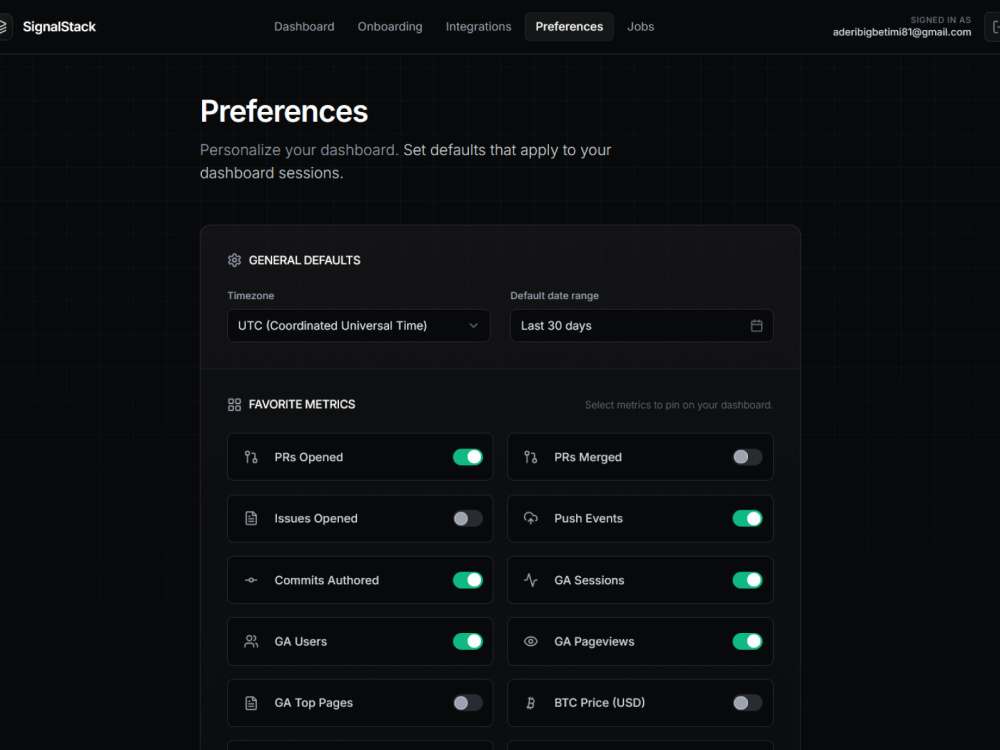Screen dimensions: 1000x750
Task: Turn off the GA Users toggle
Action: click(467, 642)
